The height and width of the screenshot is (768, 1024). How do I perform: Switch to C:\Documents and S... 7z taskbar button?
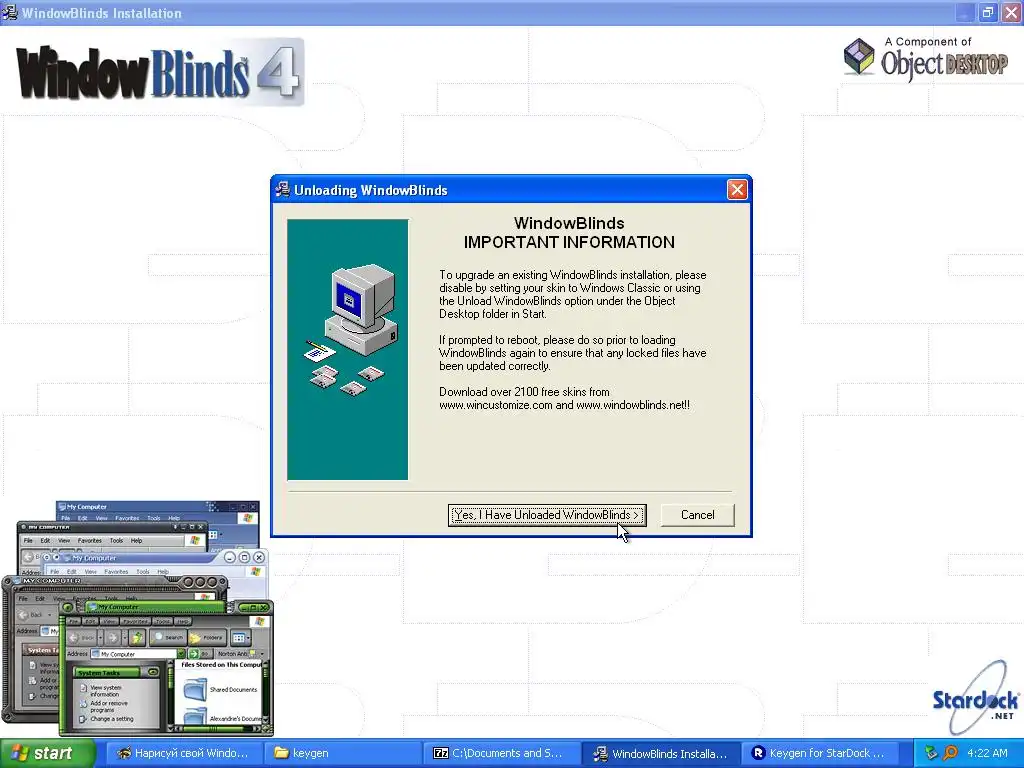point(502,753)
